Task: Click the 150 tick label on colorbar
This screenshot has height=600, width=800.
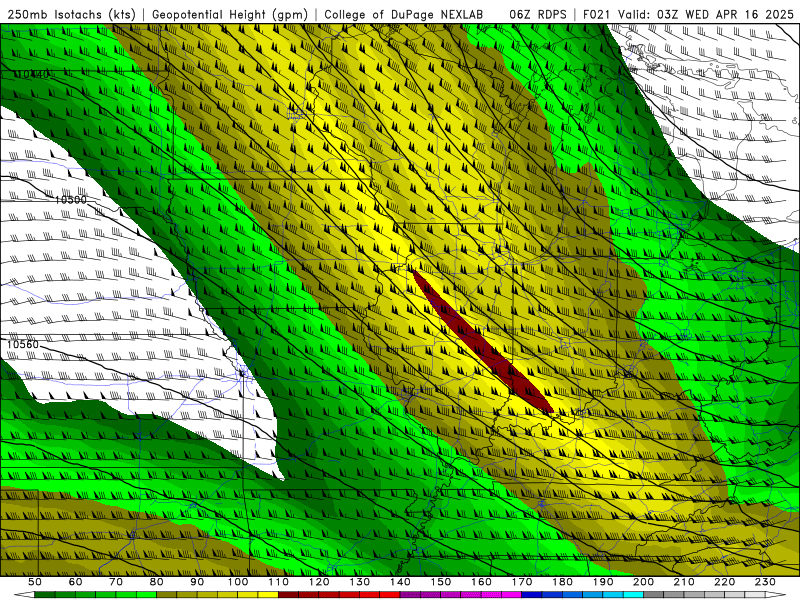Action: pos(441,582)
